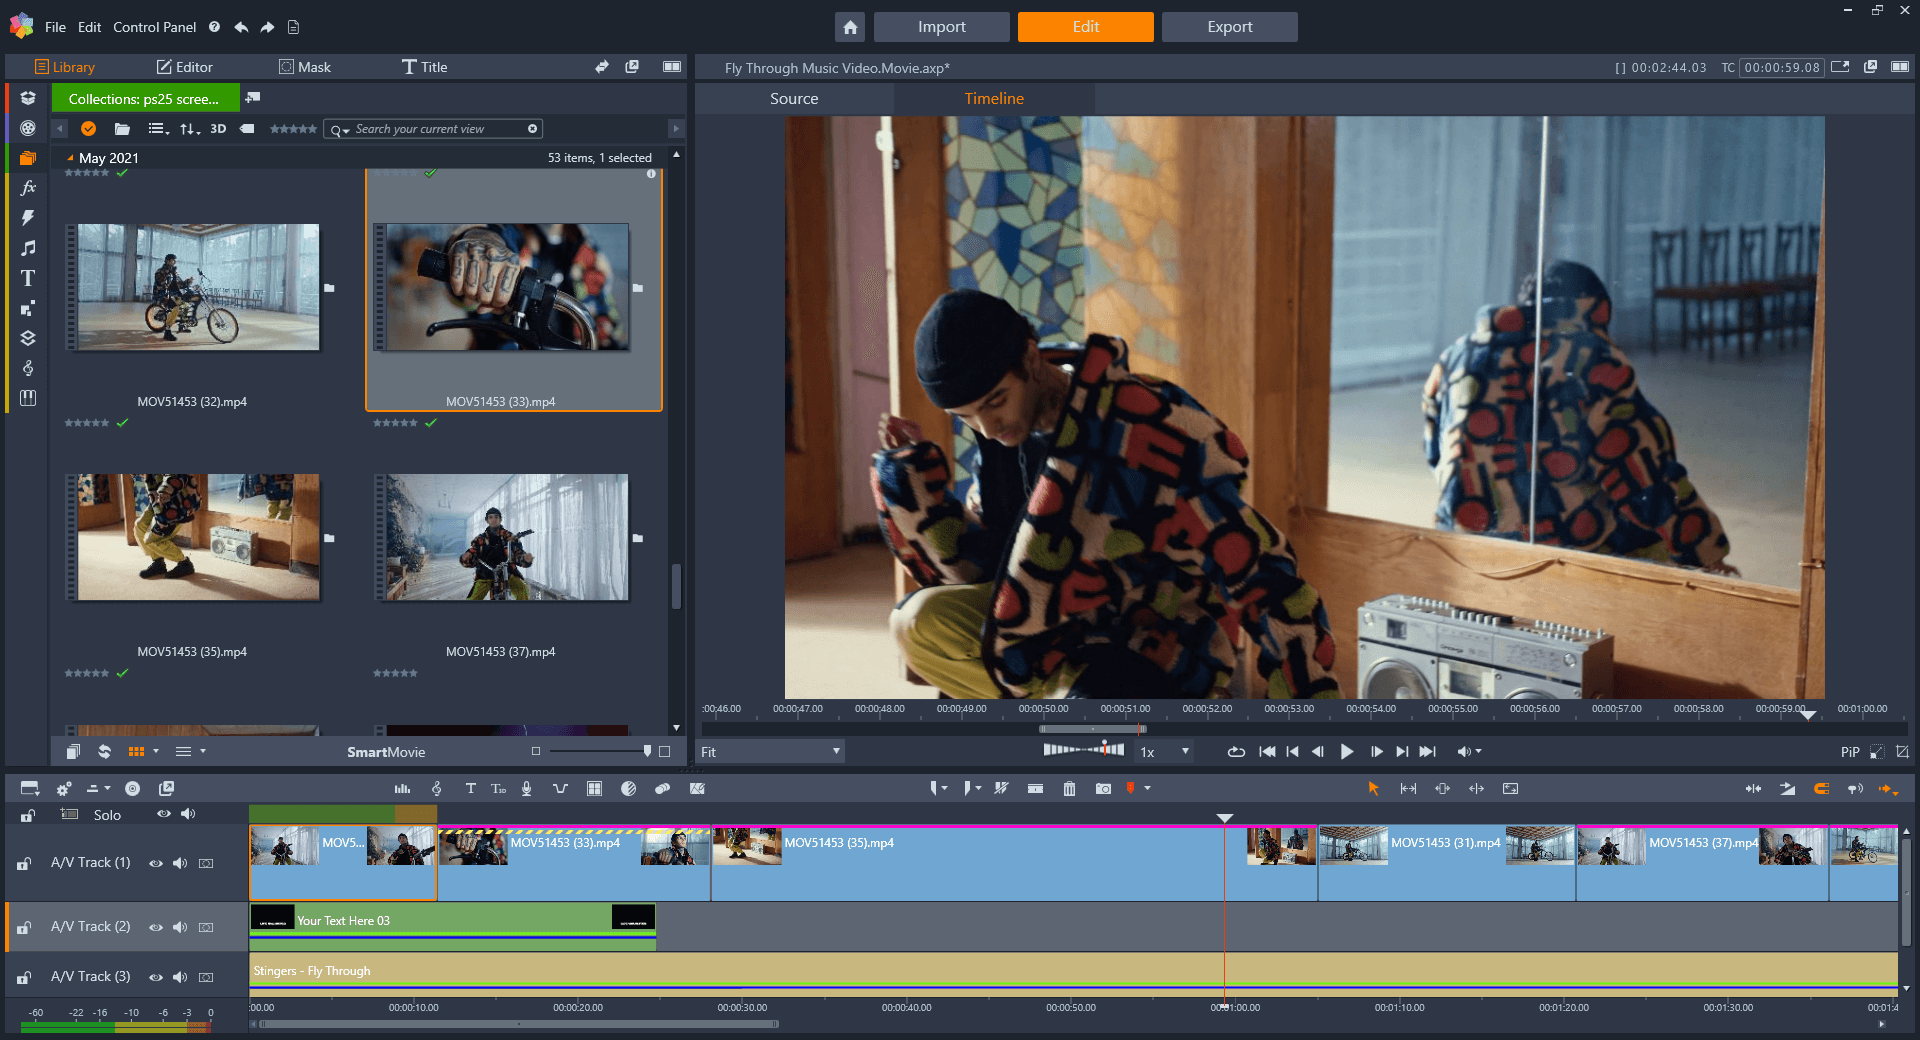Select the MOV51453 (35).mp4 library thumbnail
The height and width of the screenshot is (1040, 1920).
(x=195, y=537)
